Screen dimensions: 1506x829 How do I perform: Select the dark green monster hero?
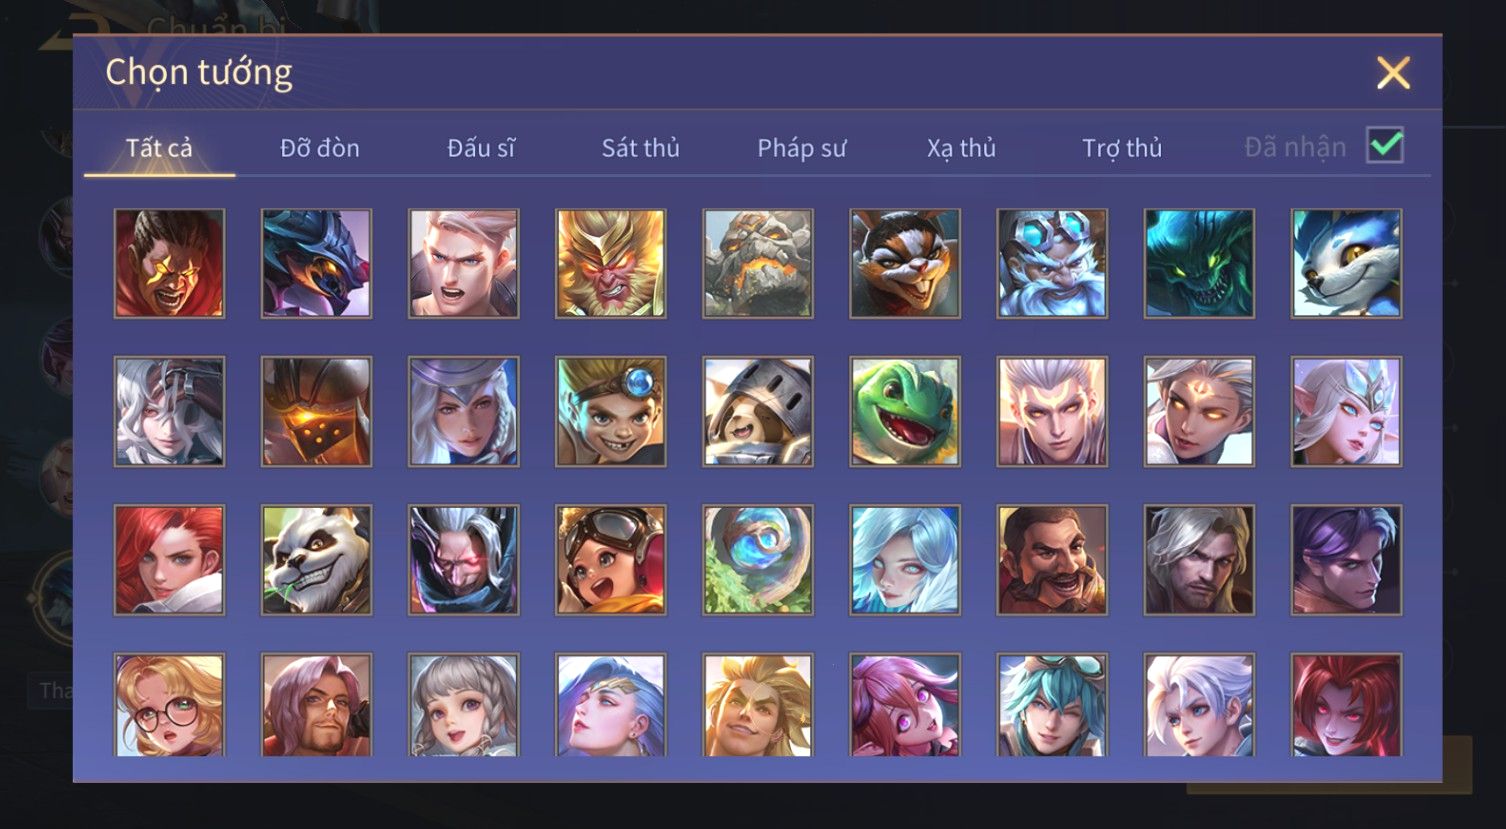(1199, 264)
